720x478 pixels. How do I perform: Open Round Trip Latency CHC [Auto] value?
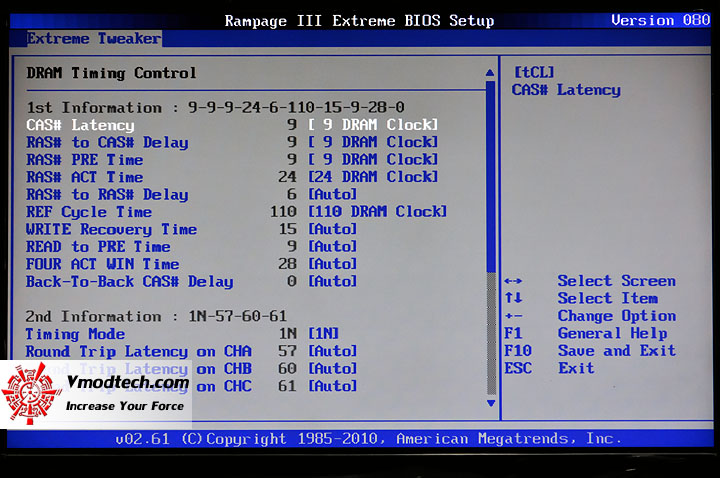pos(332,386)
